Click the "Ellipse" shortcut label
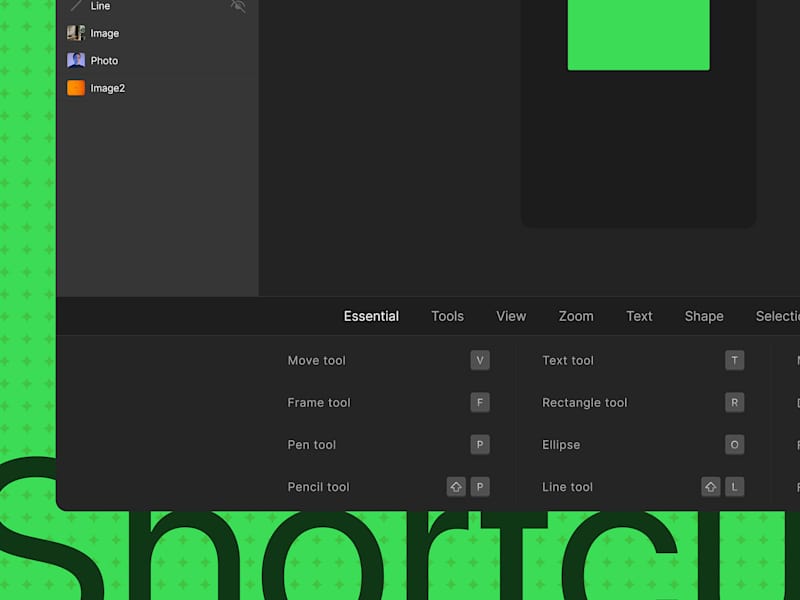Viewport: 800px width, 600px height. (x=561, y=445)
